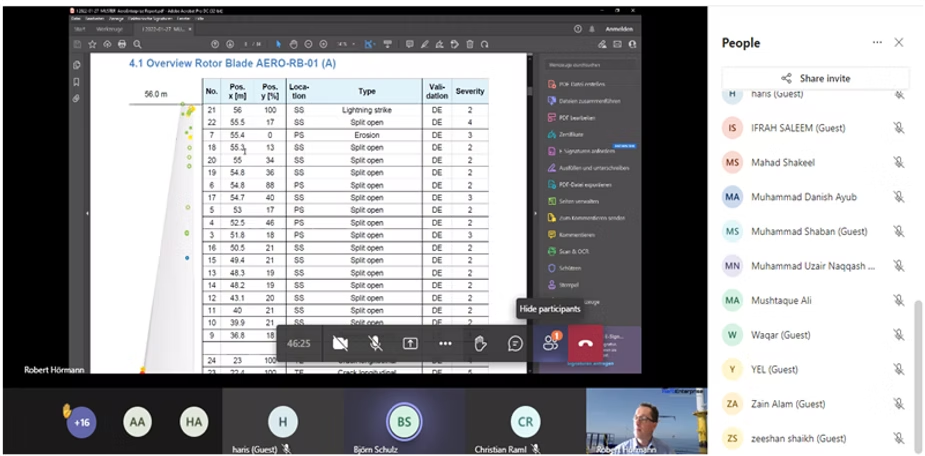
Task: Hide participants using the people icon
Action: (550, 343)
